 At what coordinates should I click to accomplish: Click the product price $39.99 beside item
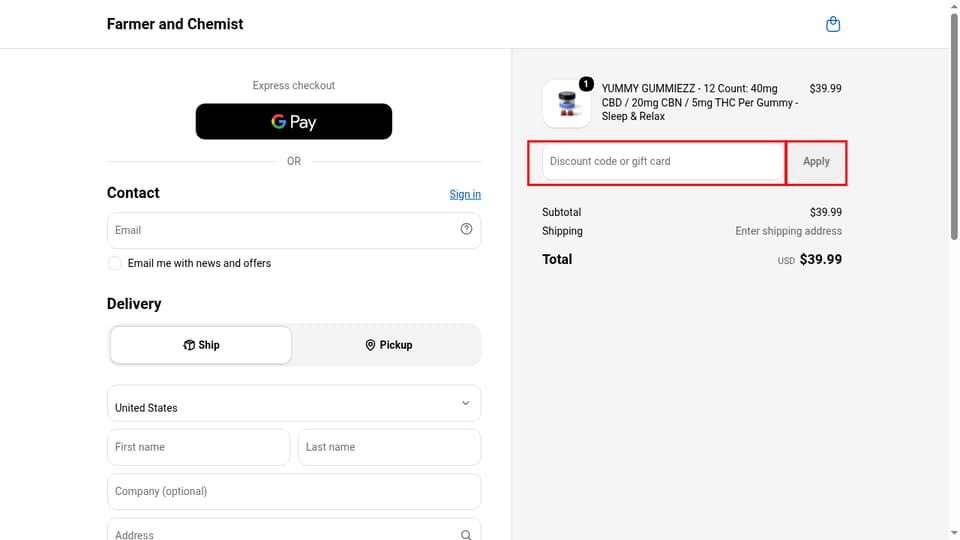point(825,88)
